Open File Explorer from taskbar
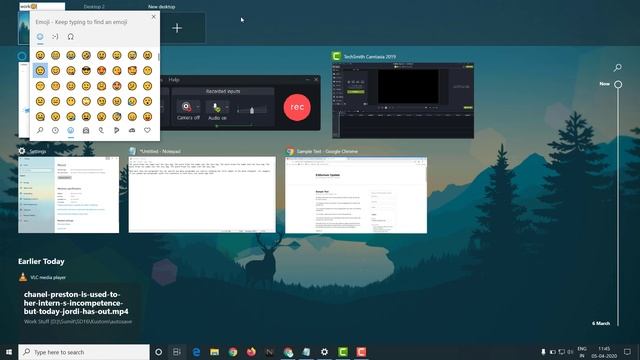 pos(215,352)
